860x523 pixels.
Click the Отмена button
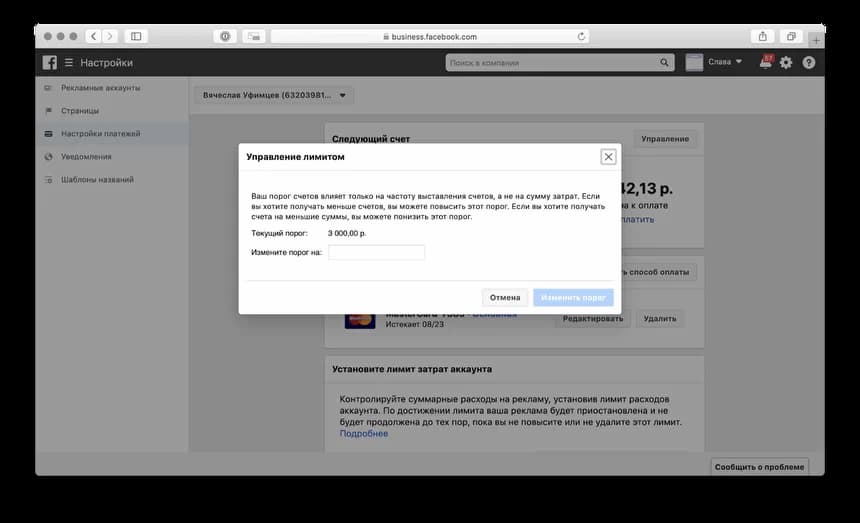[505, 297]
